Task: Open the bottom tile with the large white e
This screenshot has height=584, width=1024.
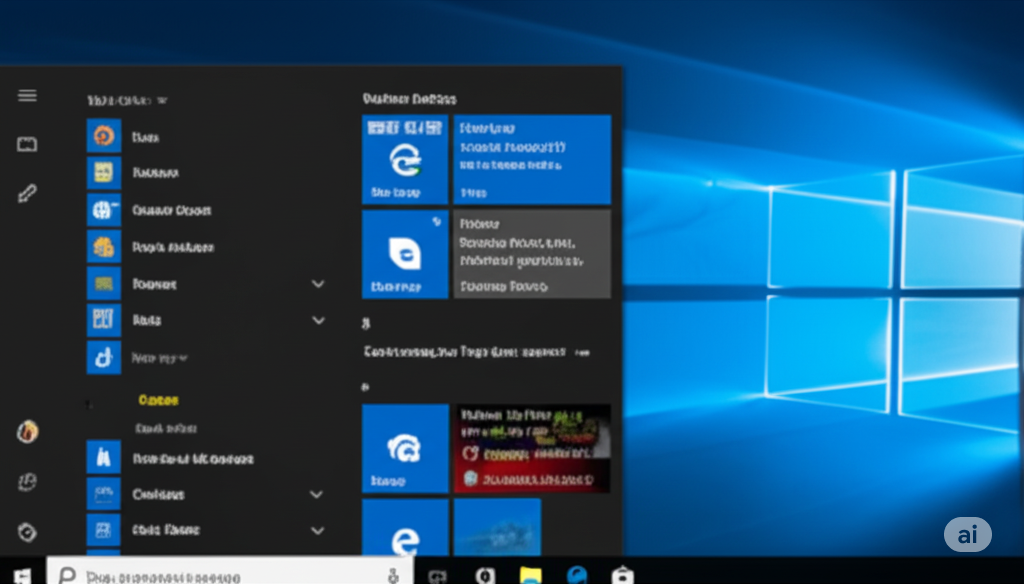Action: 405,527
